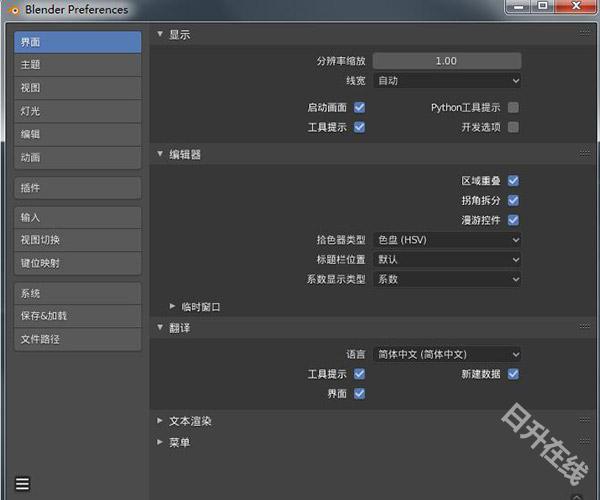Image resolution: width=600 pixels, height=500 pixels.
Task: Minimize the Blender Preferences window
Action: tap(518, 7)
